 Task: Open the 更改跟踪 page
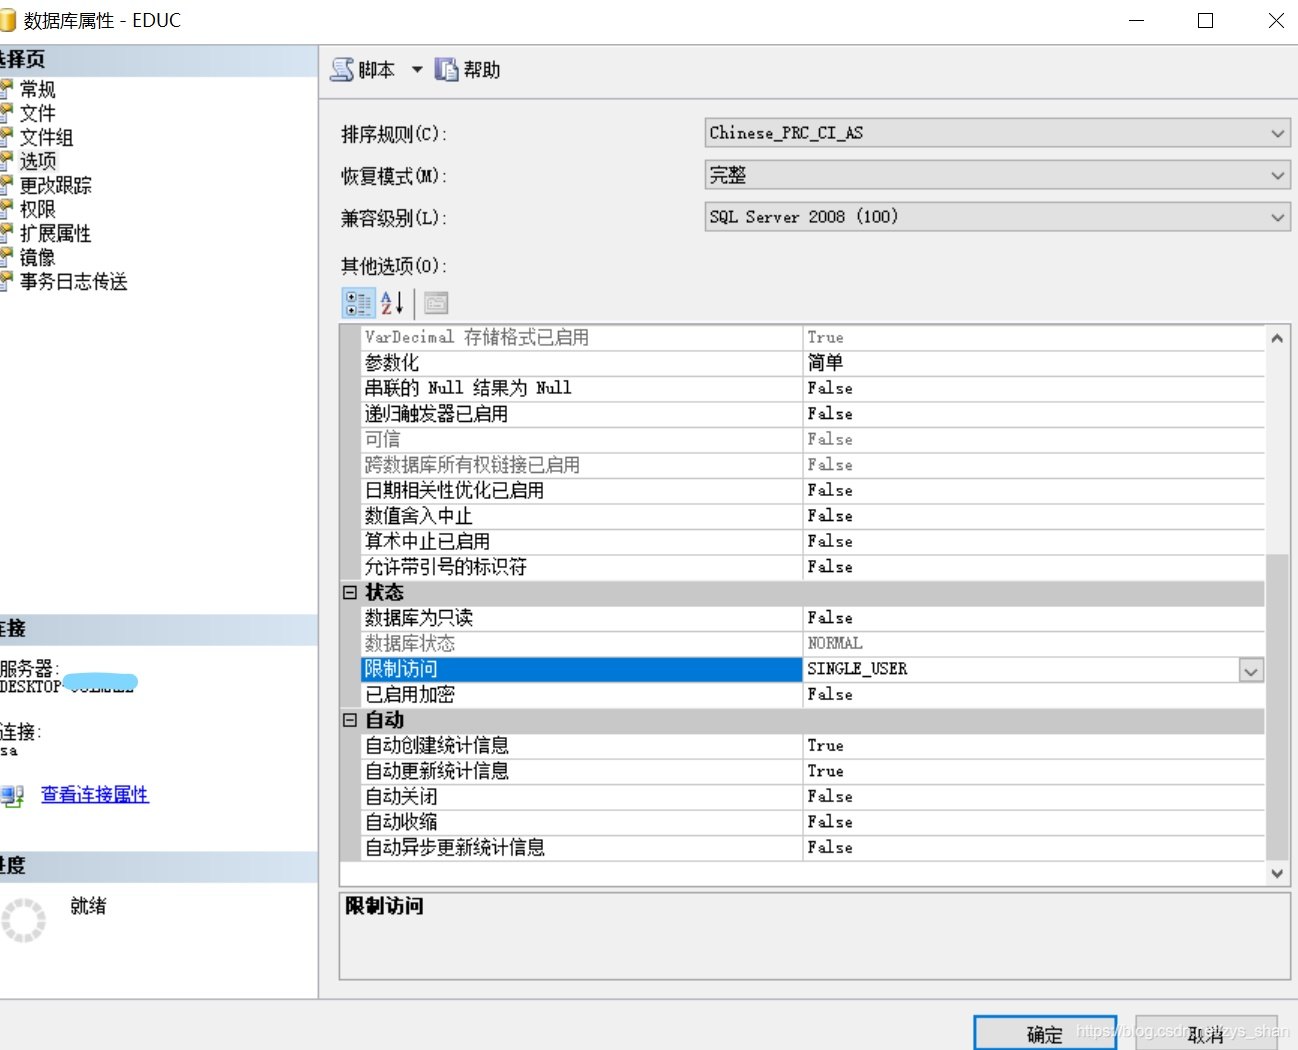tap(56, 185)
